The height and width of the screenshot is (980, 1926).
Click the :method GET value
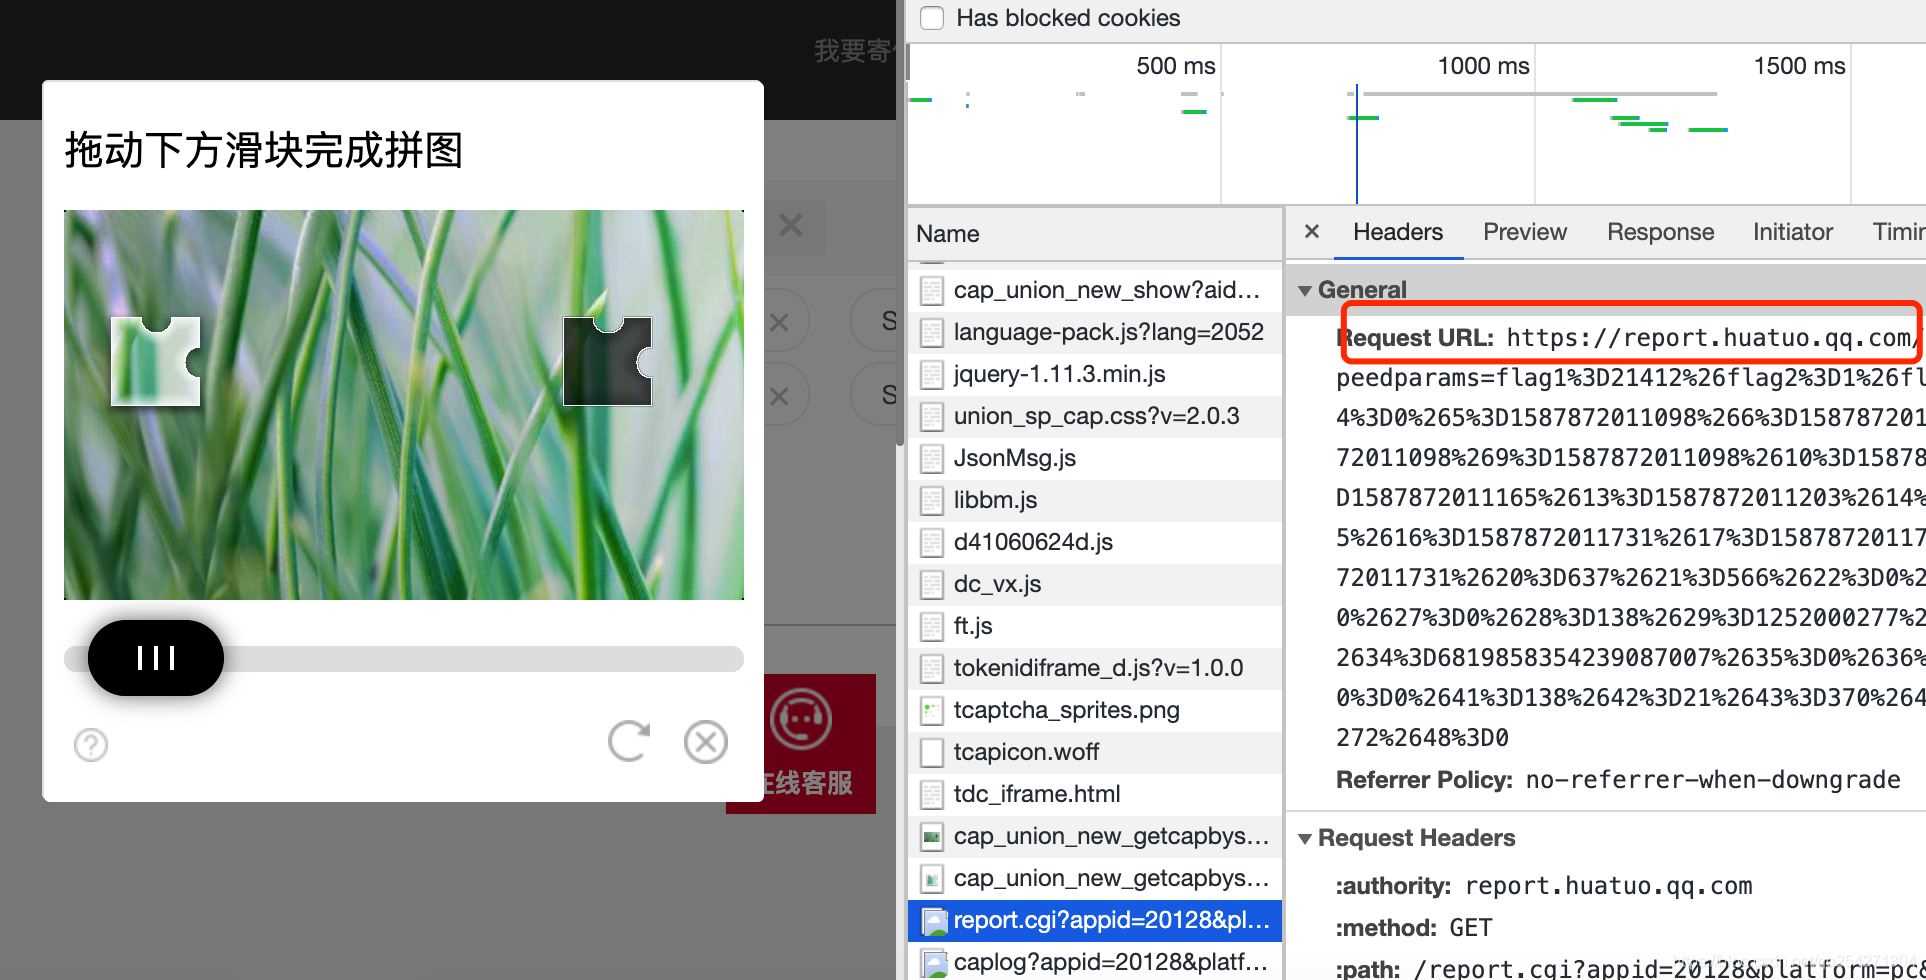(x=1471, y=928)
